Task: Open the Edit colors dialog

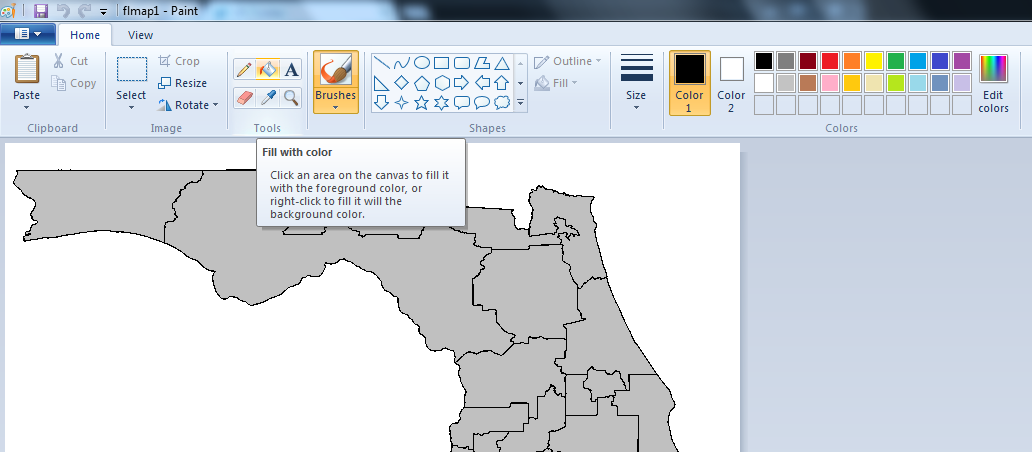Action: pos(993,83)
